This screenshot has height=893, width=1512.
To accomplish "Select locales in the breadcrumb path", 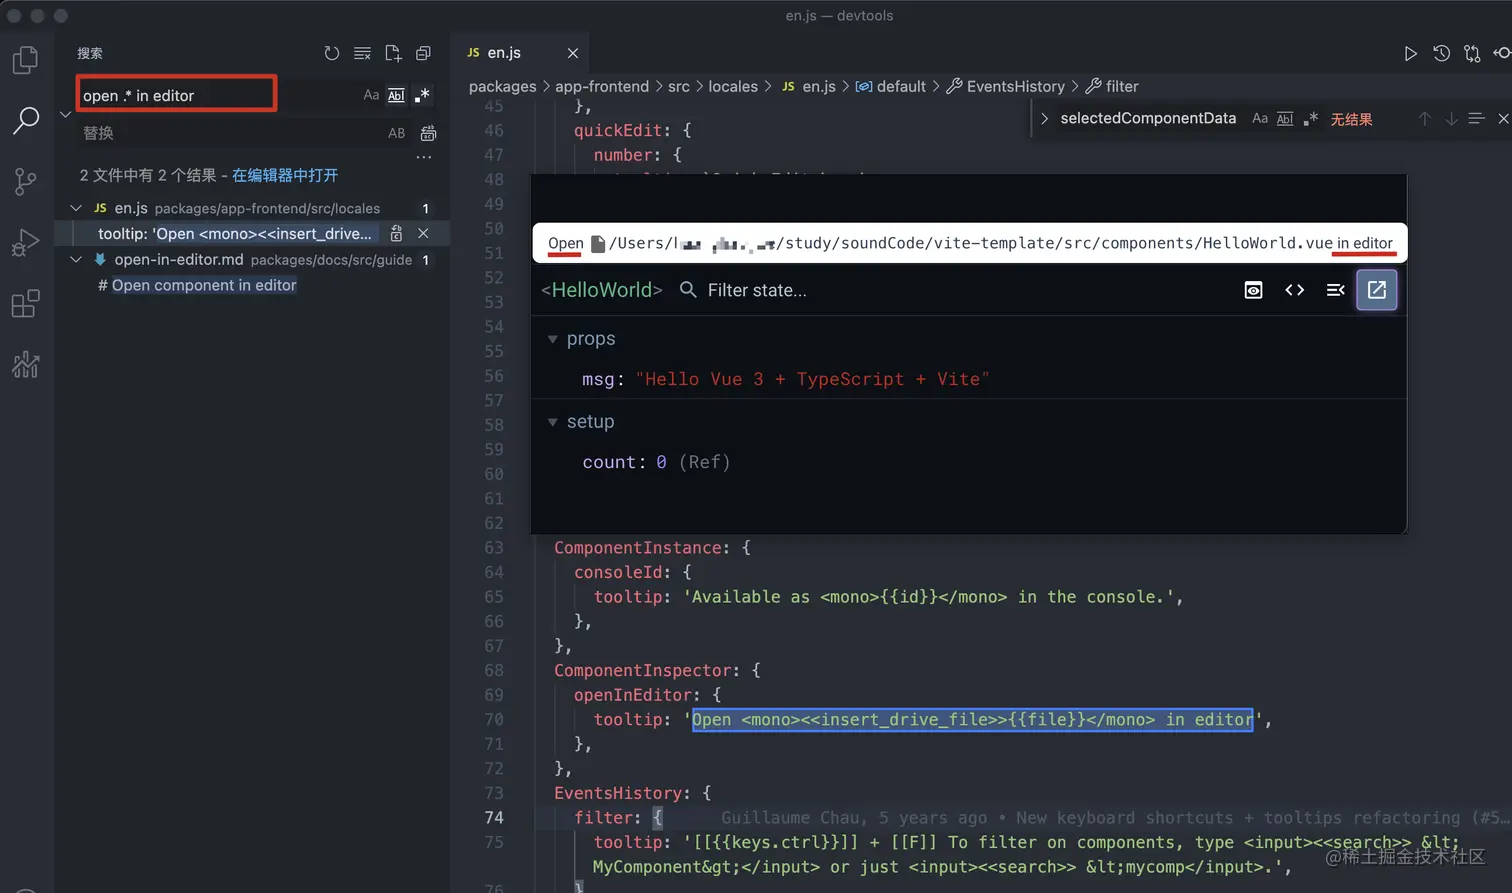I will (x=732, y=87).
